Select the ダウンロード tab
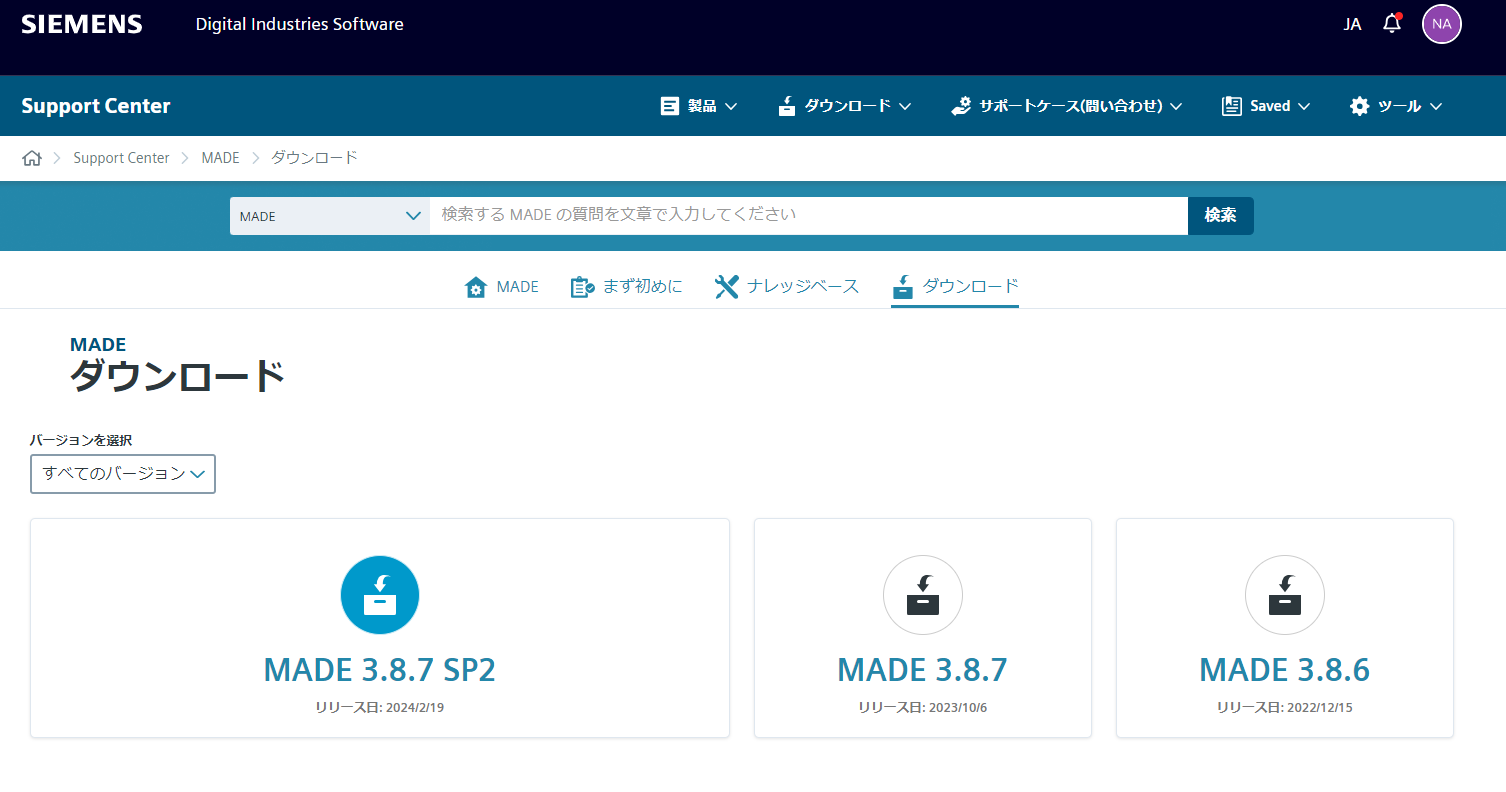The height and width of the screenshot is (792, 1506). point(955,287)
